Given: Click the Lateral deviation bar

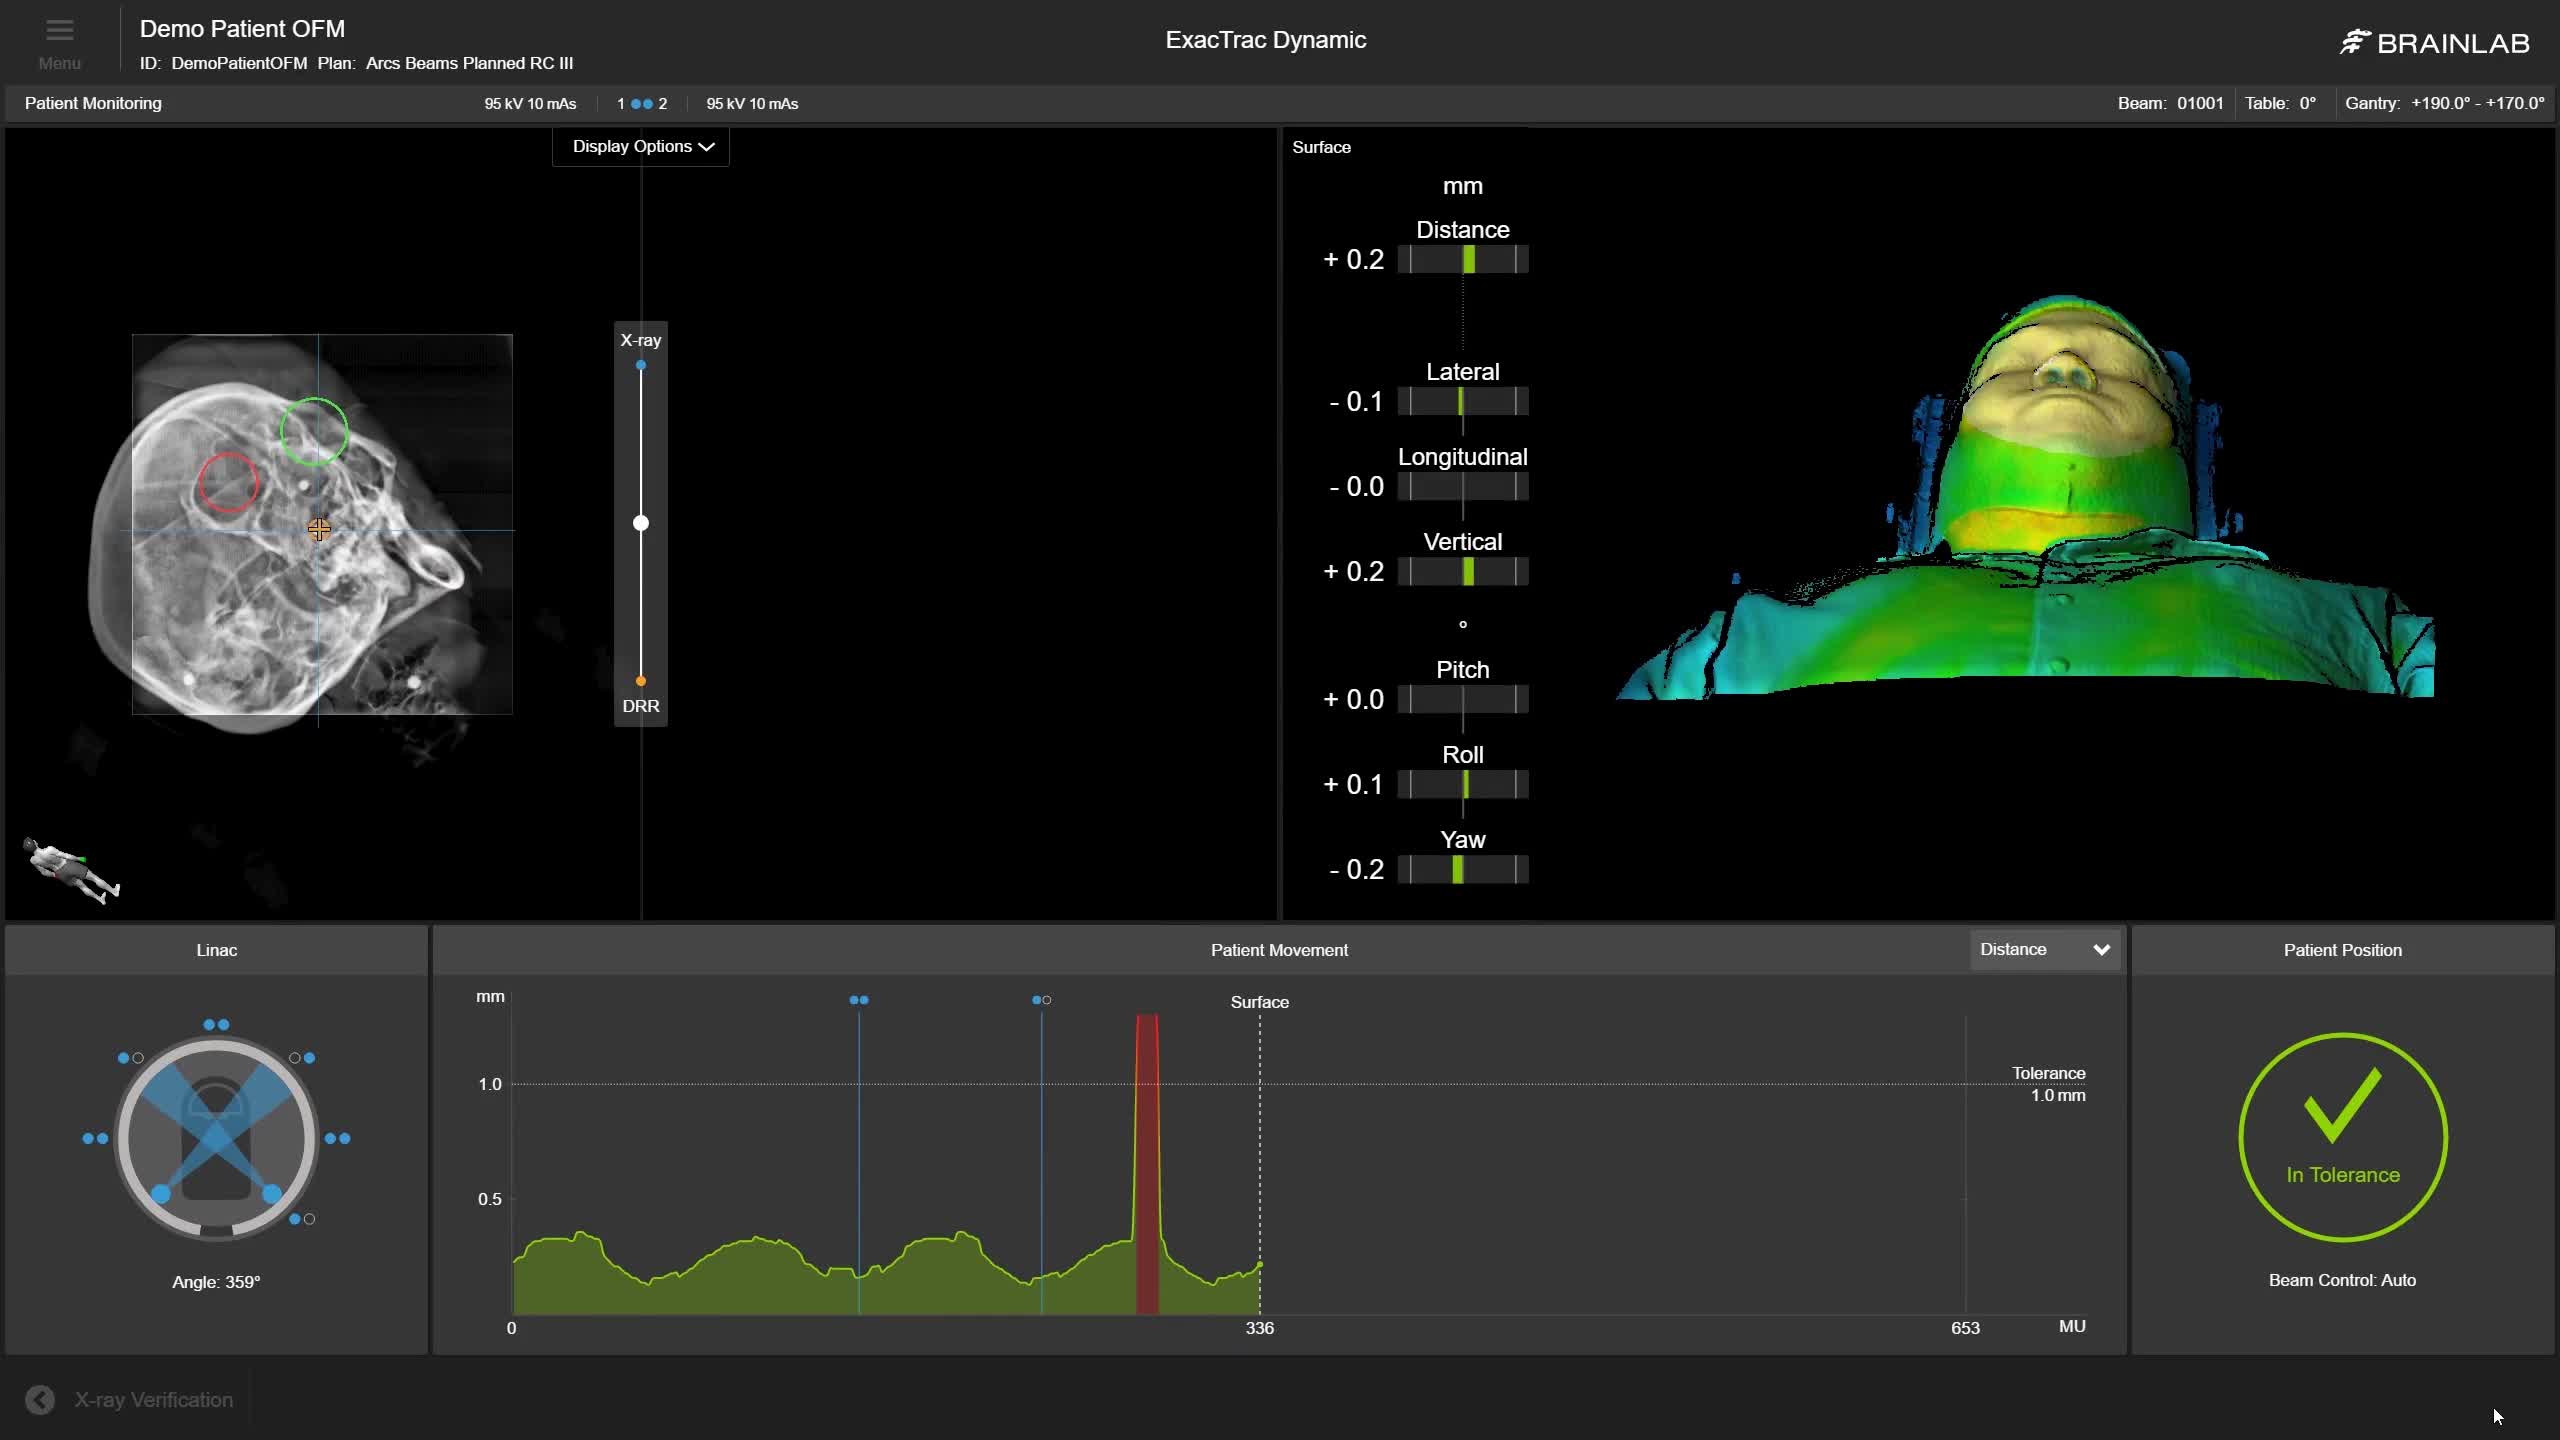Looking at the screenshot, I should point(1463,401).
